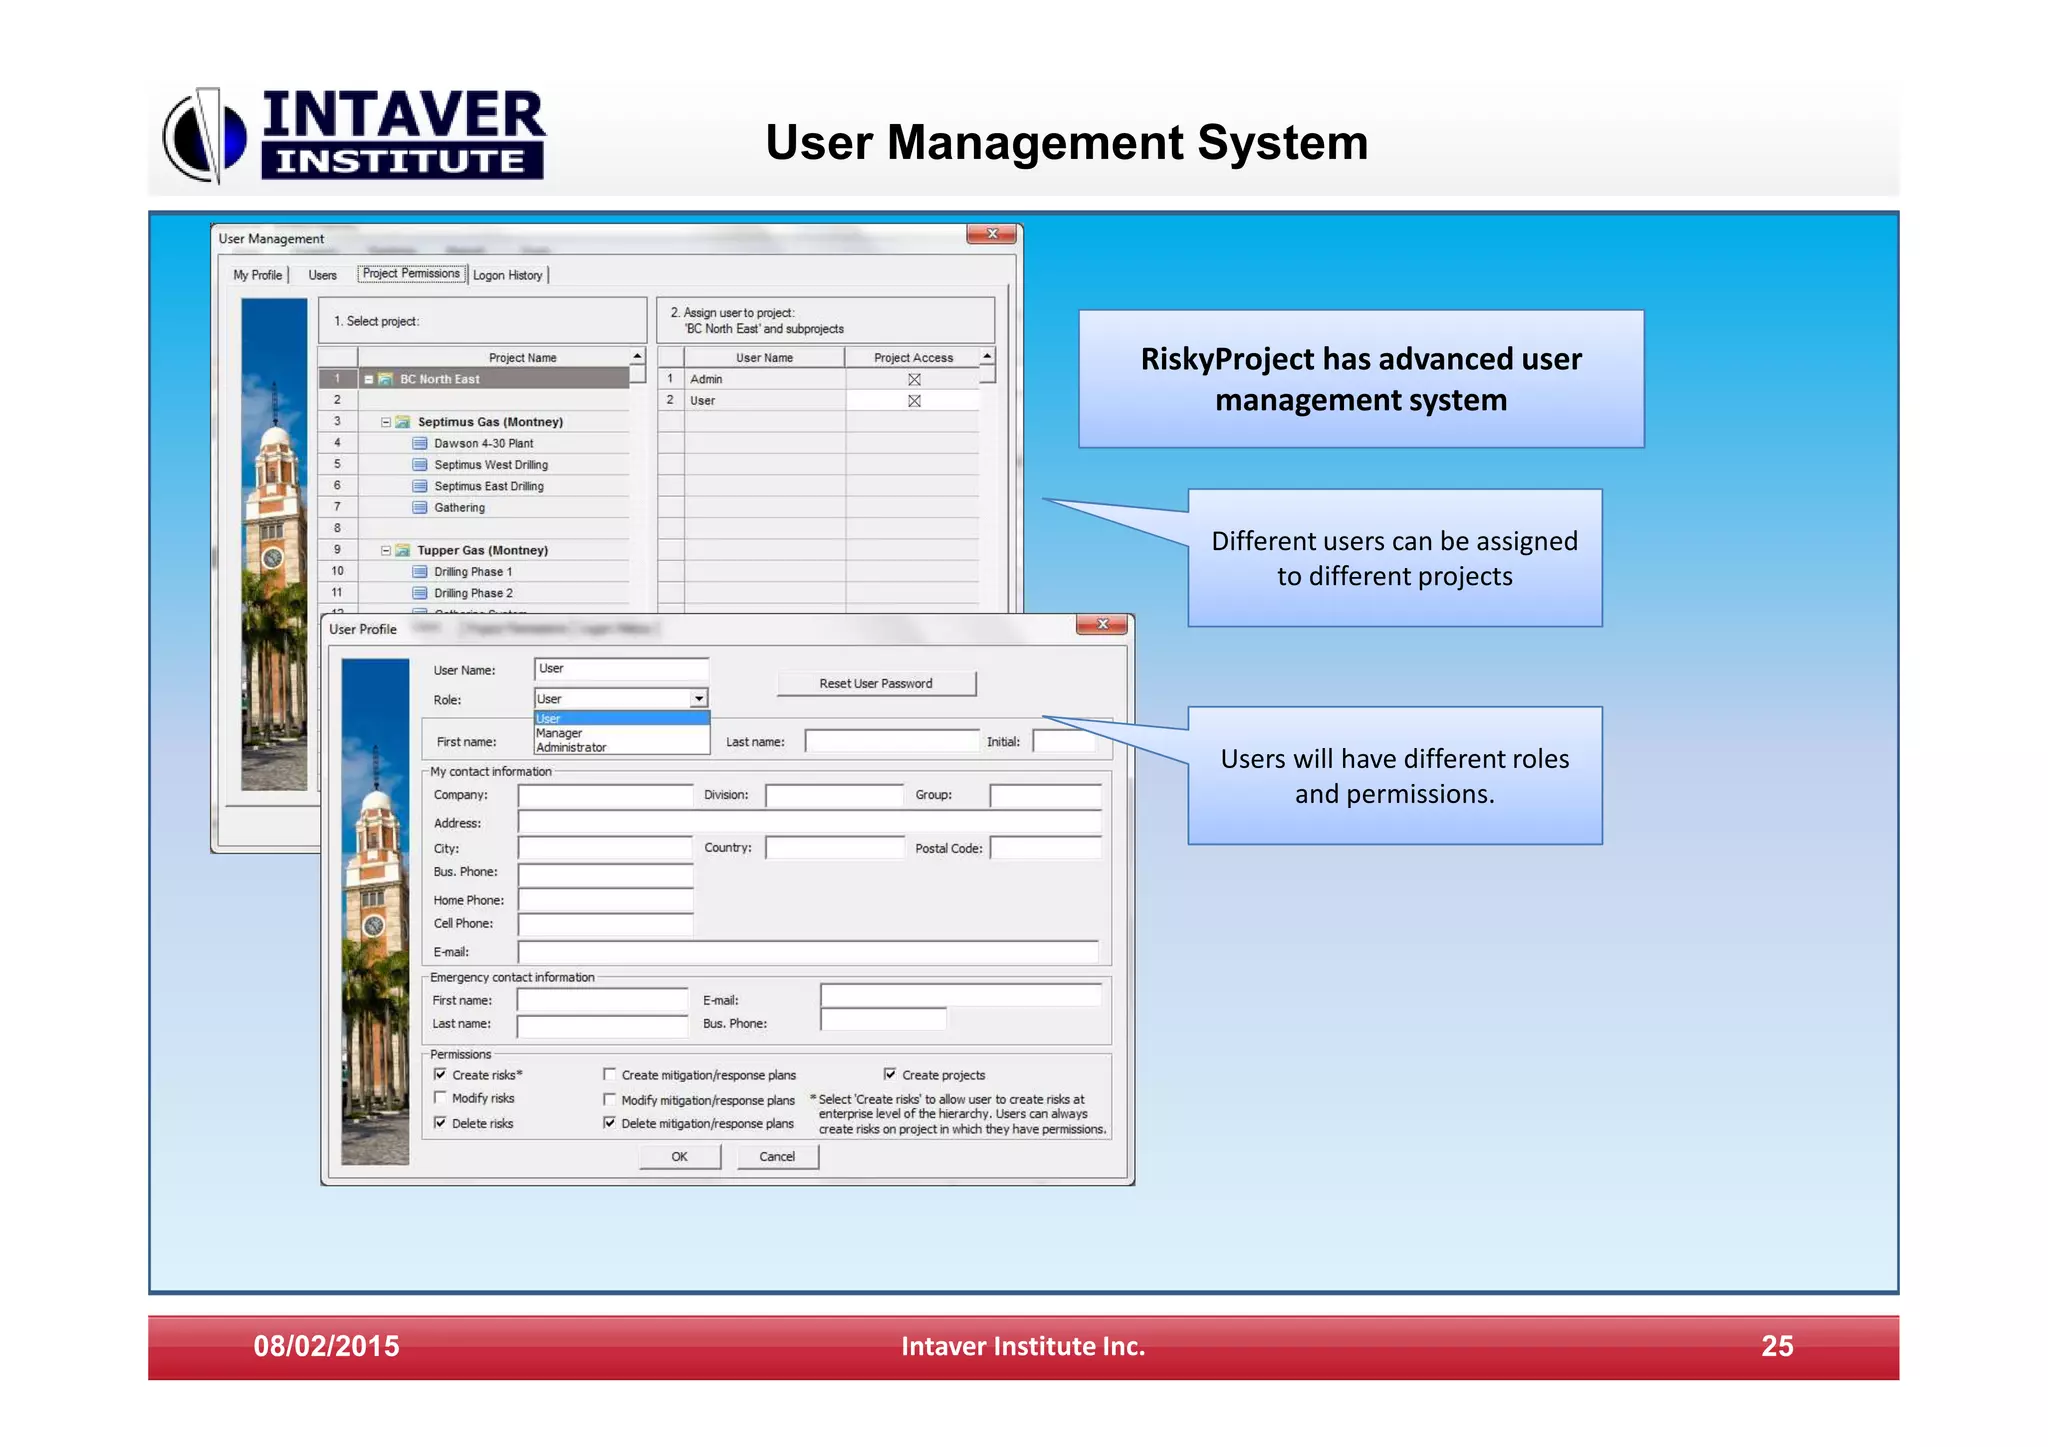Image resolution: width=2048 pixels, height=1447 pixels.
Task: Click the Tupper Gas (Montney) folder icon
Action: point(403,551)
